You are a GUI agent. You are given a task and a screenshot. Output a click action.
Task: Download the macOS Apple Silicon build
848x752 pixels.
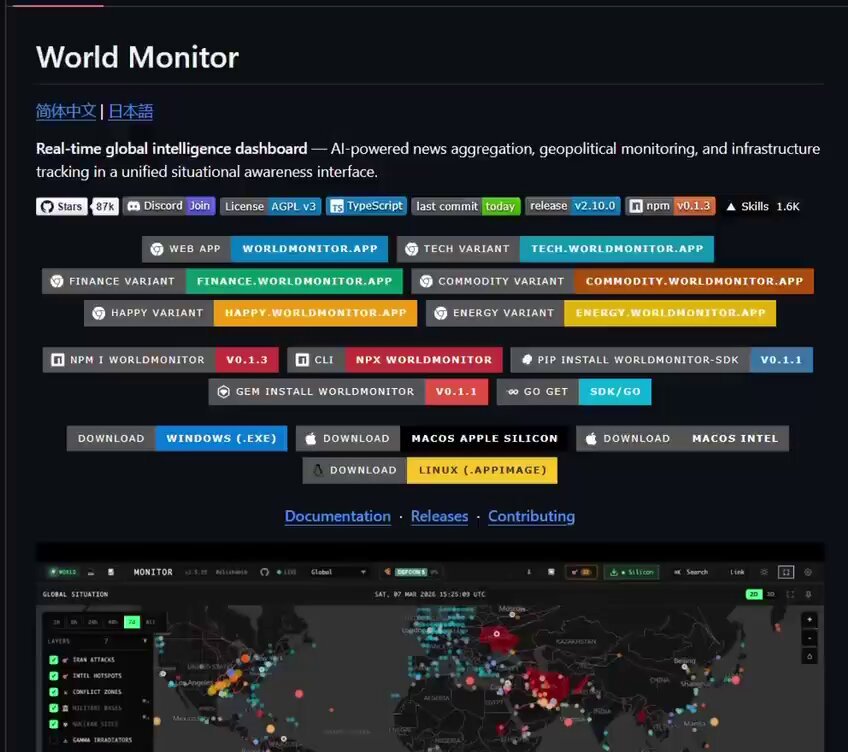click(x=432, y=438)
